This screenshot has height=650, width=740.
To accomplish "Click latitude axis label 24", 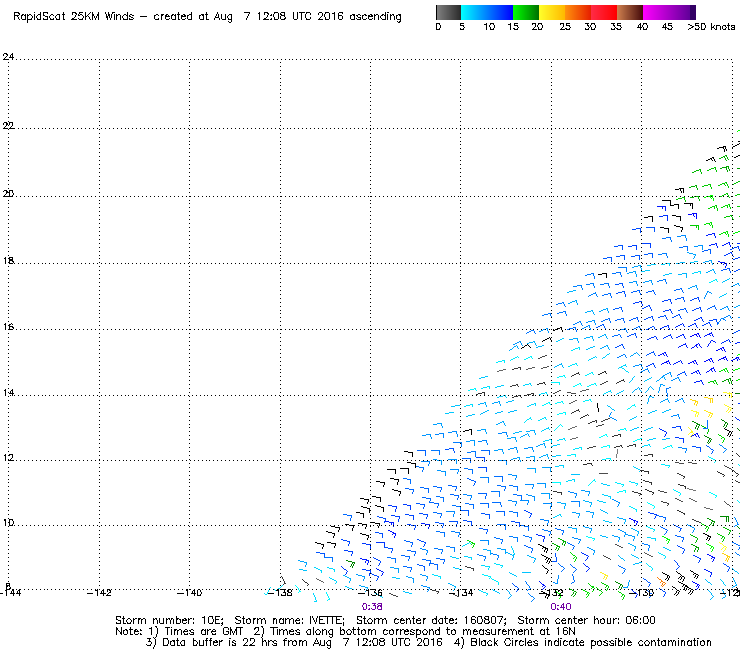I will click(8, 57).
